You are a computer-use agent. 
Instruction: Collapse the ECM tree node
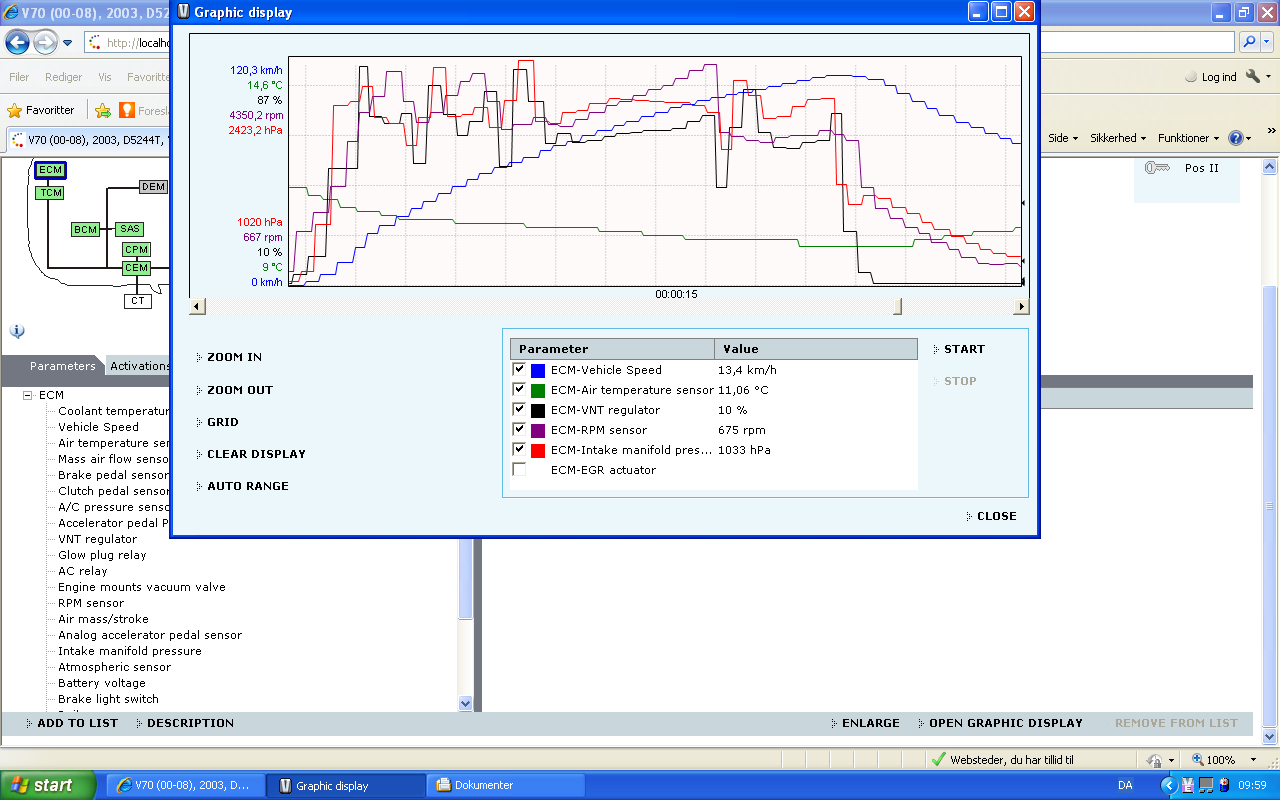[x=28, y=395]
